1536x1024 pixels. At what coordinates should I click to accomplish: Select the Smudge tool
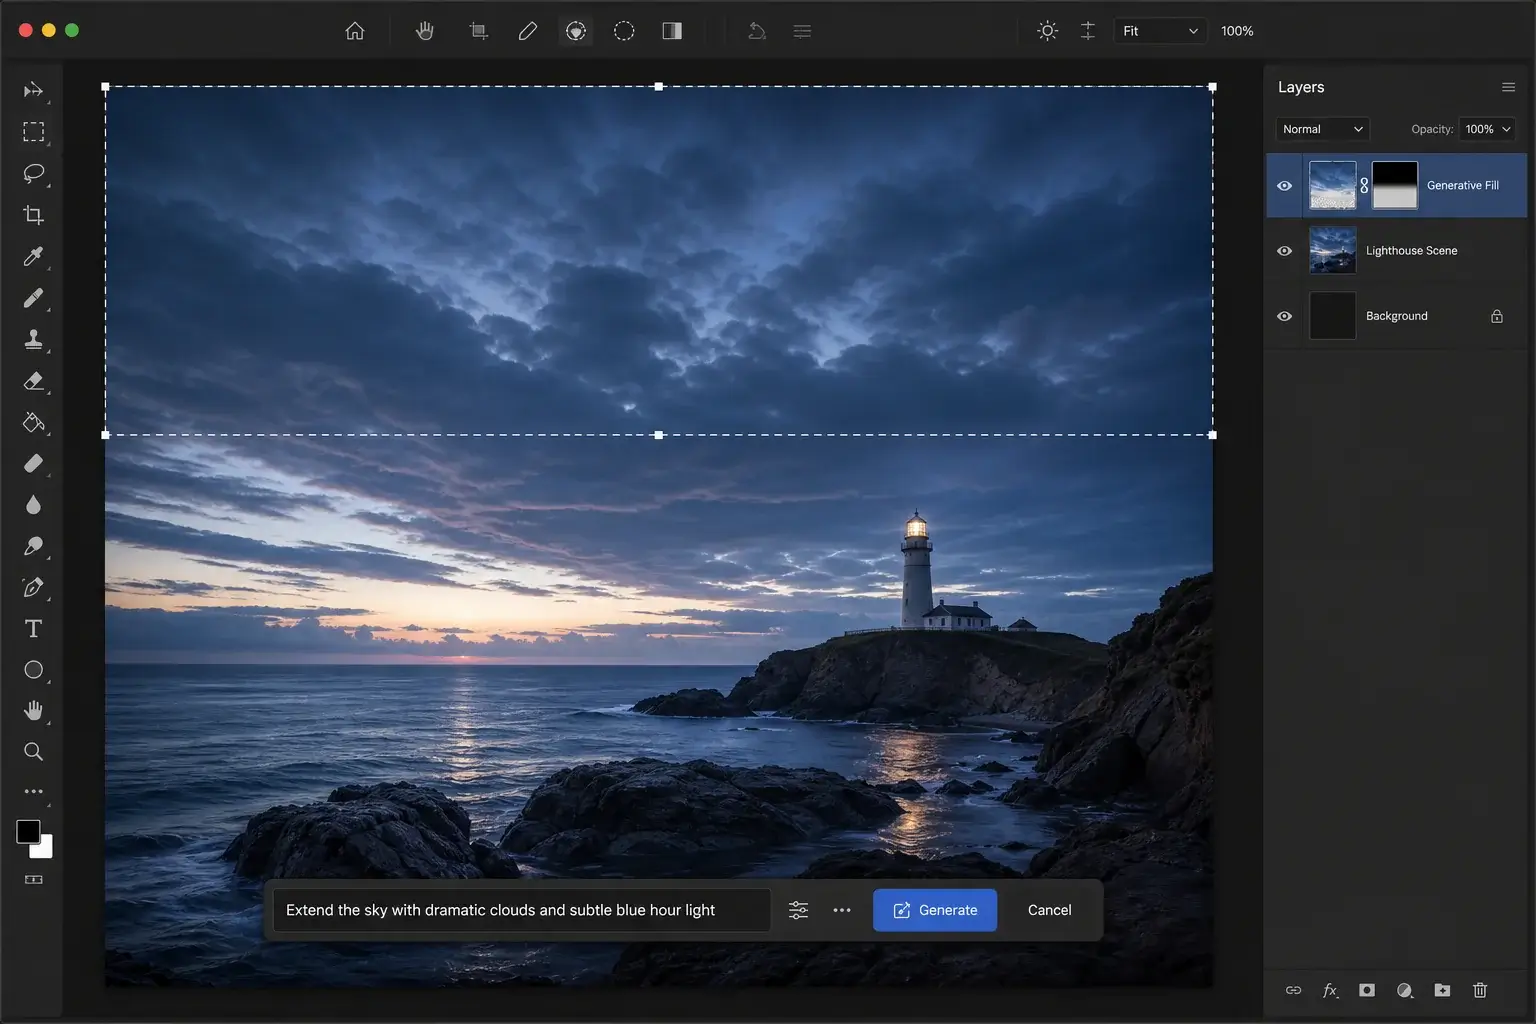pos(34,546)
